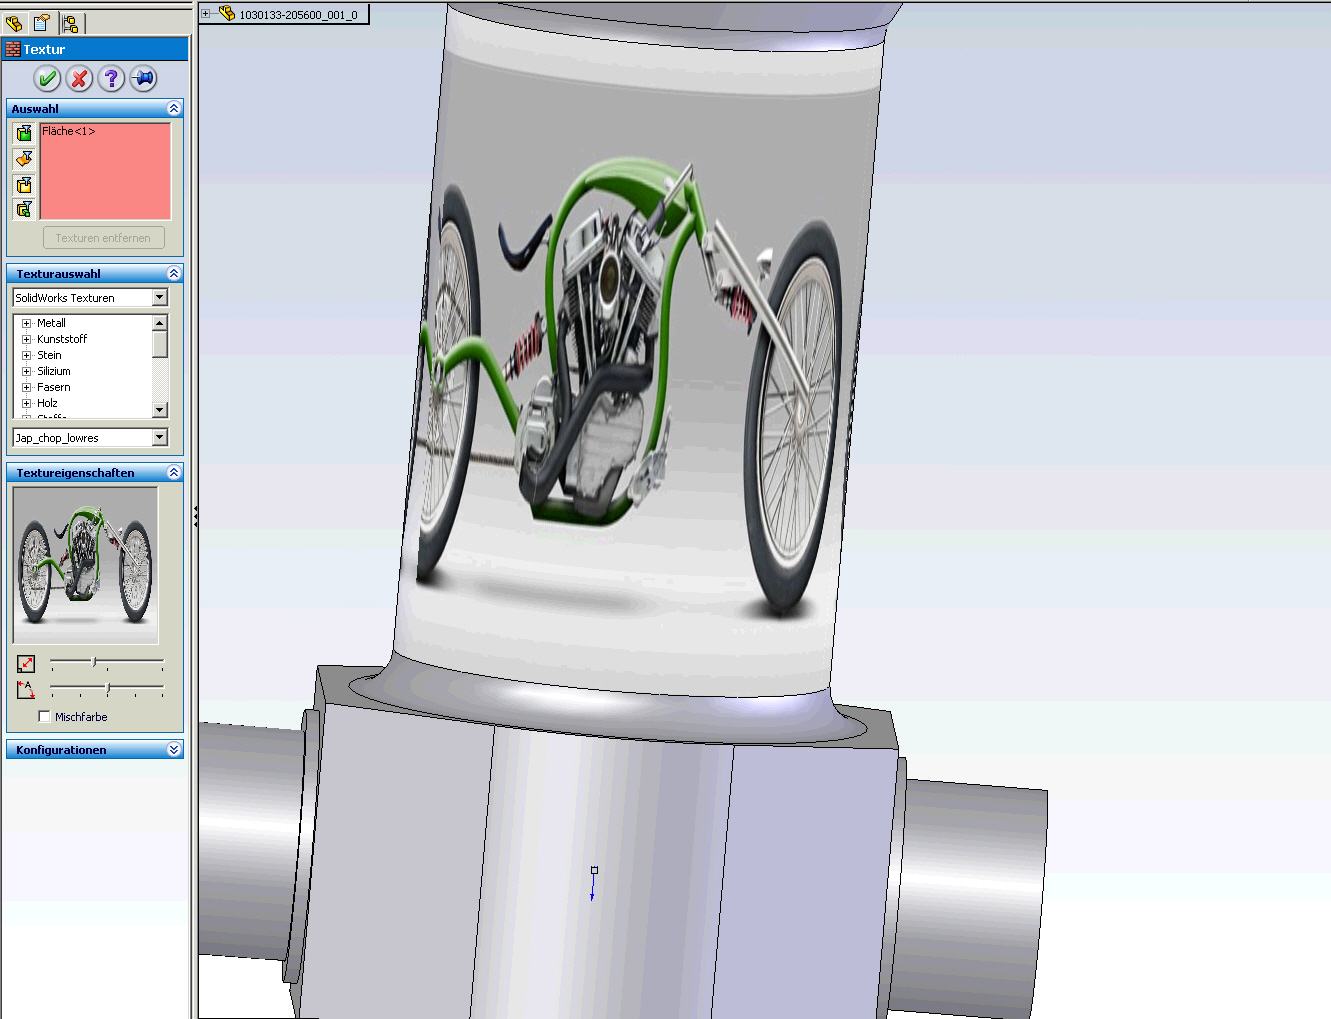Collapse the Texturauswahl section
The height and width of the screenshot is (1019, 1331).
174,273
